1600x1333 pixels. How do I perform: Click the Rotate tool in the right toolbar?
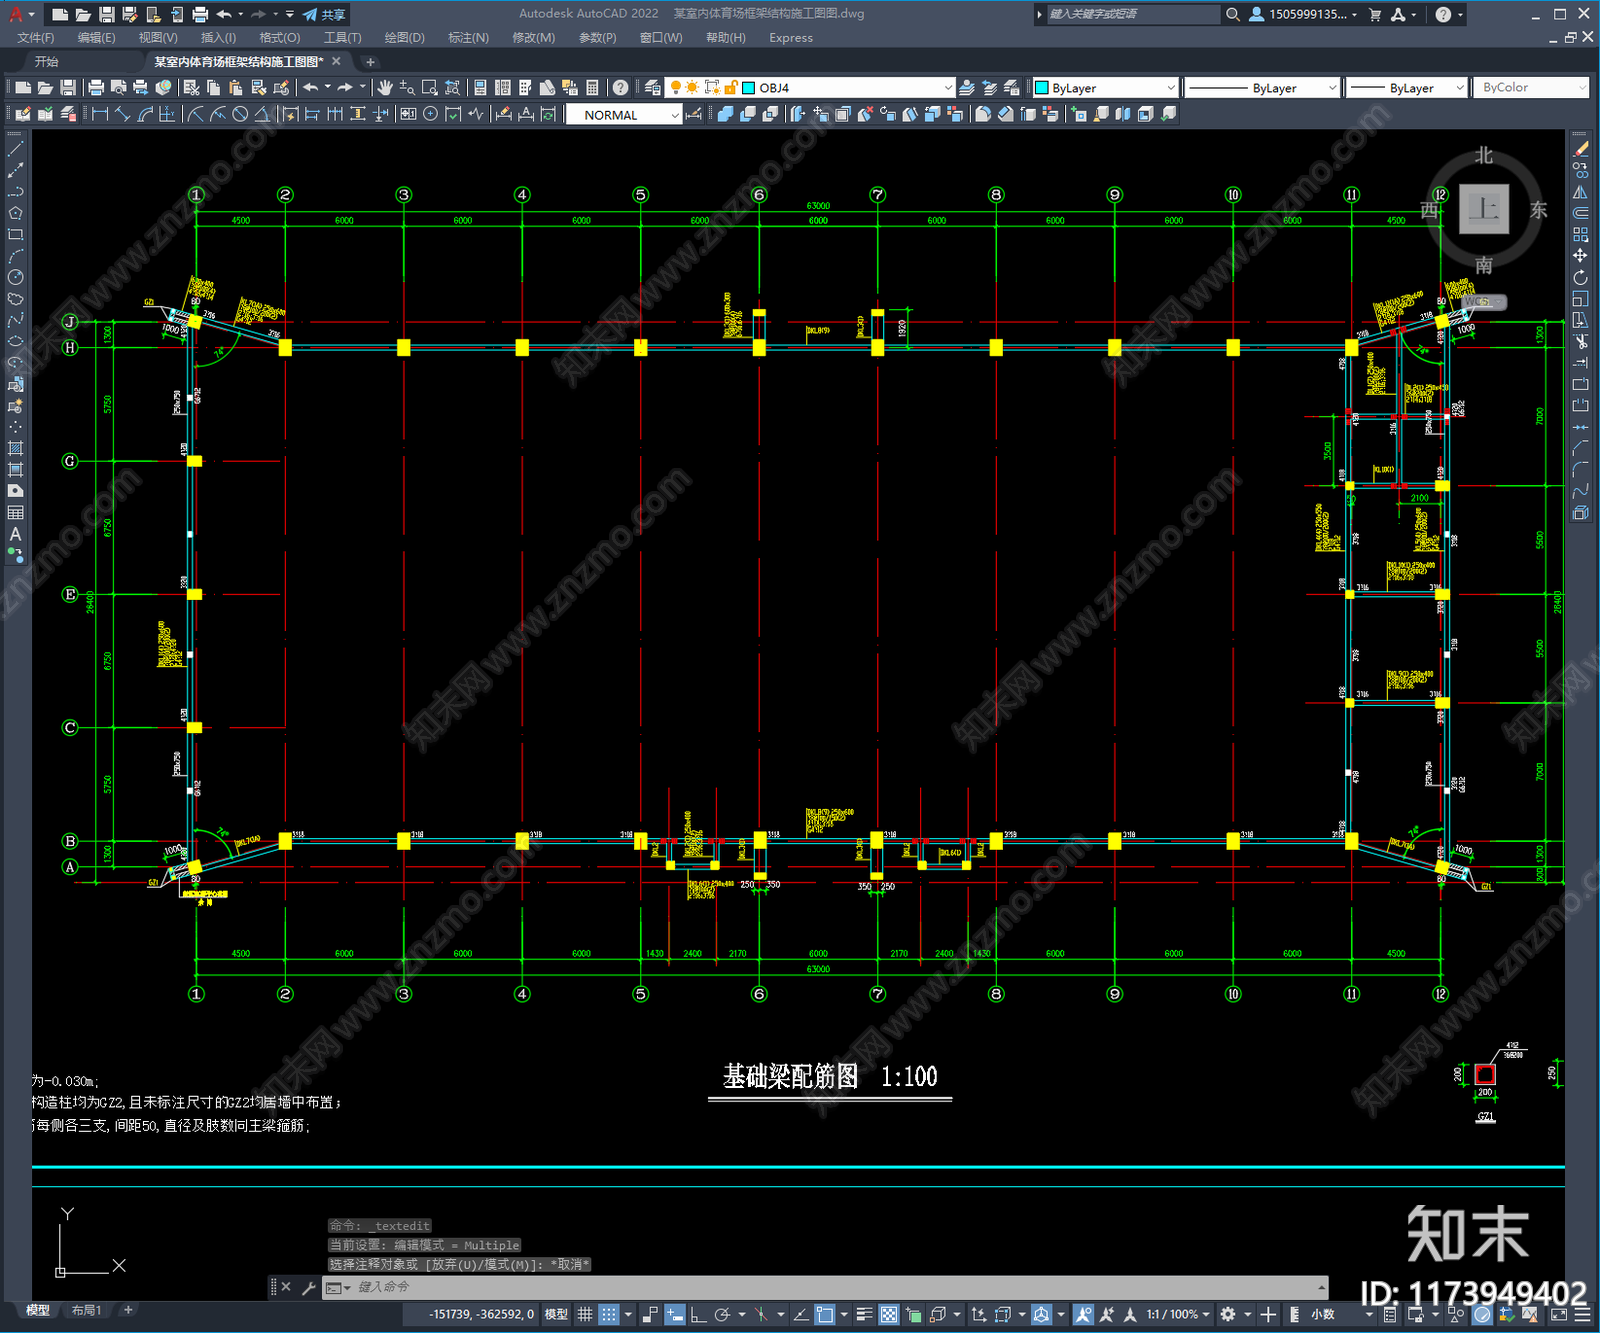1580,277
